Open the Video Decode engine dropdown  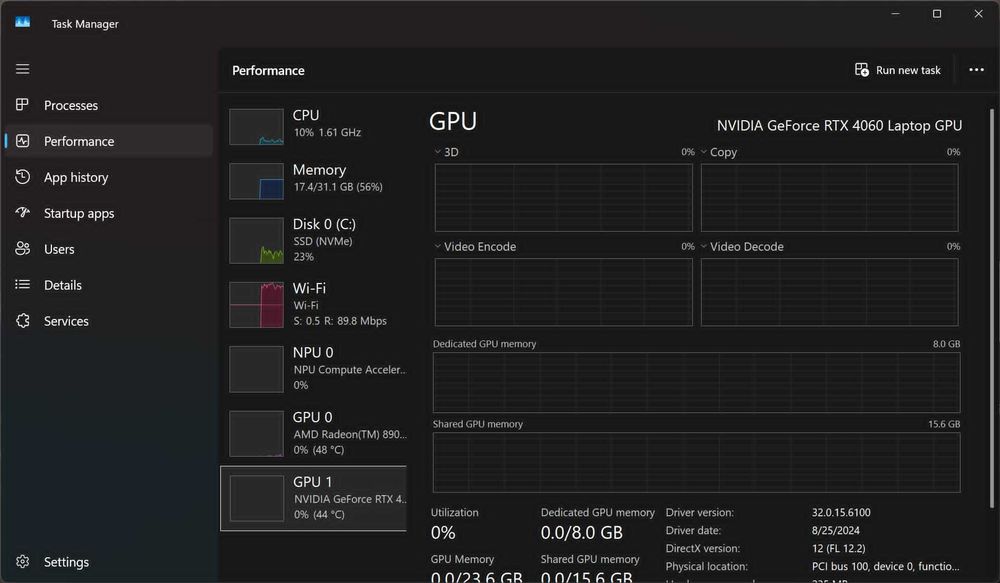704,246
